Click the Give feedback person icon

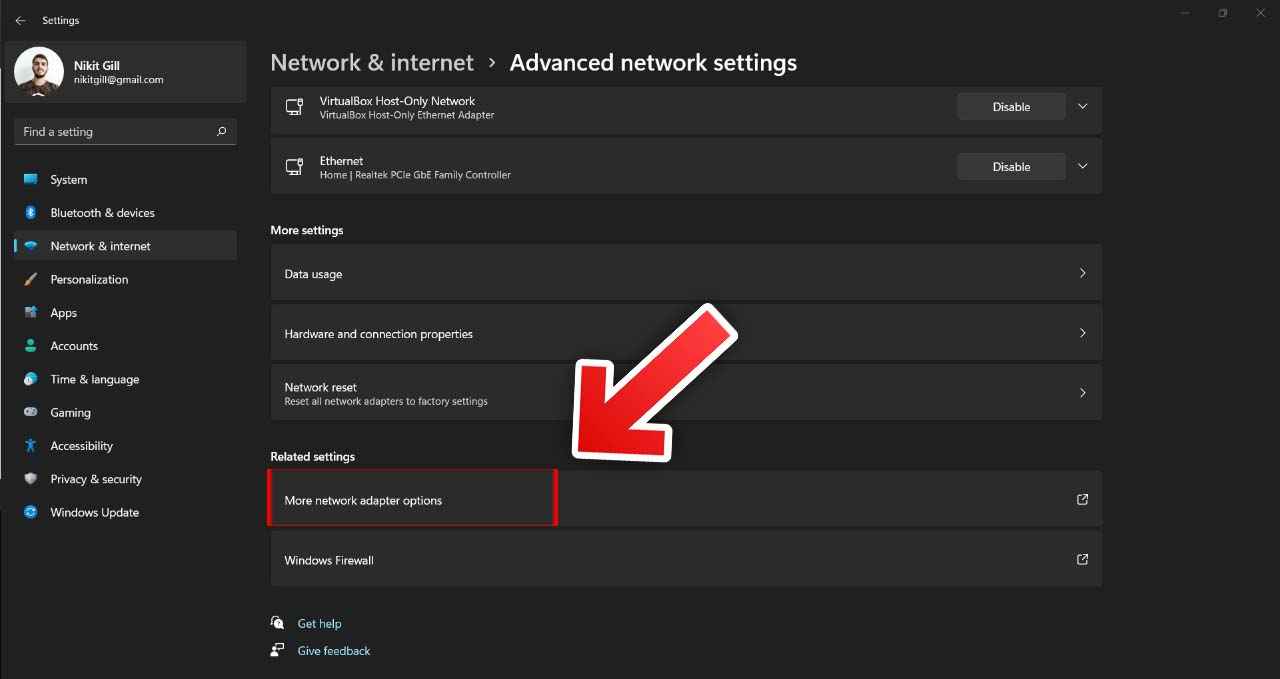278,650
